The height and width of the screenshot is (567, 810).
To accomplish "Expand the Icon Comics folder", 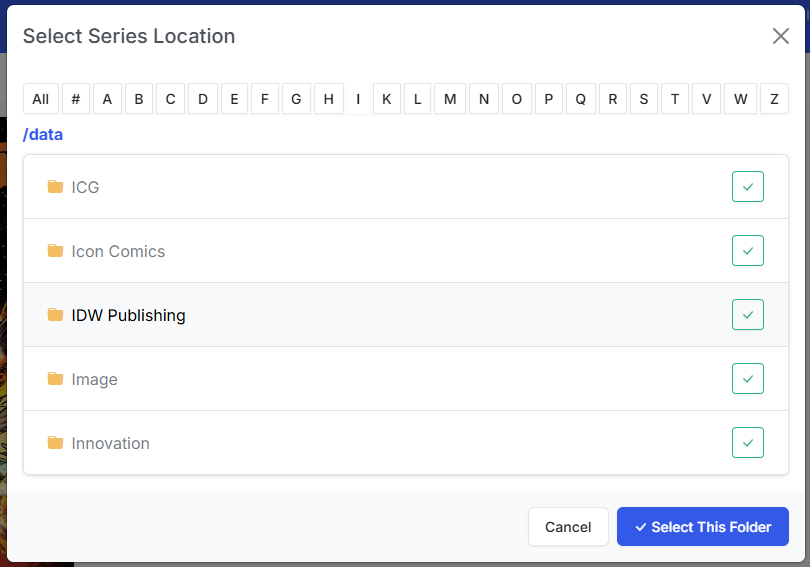I will click(x=118, y=251).
